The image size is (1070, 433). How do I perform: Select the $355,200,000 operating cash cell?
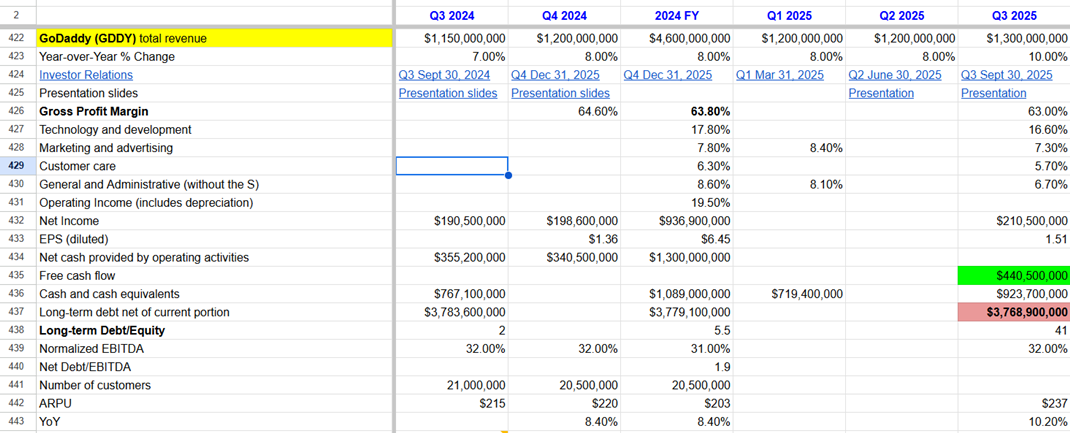[452, 257]
